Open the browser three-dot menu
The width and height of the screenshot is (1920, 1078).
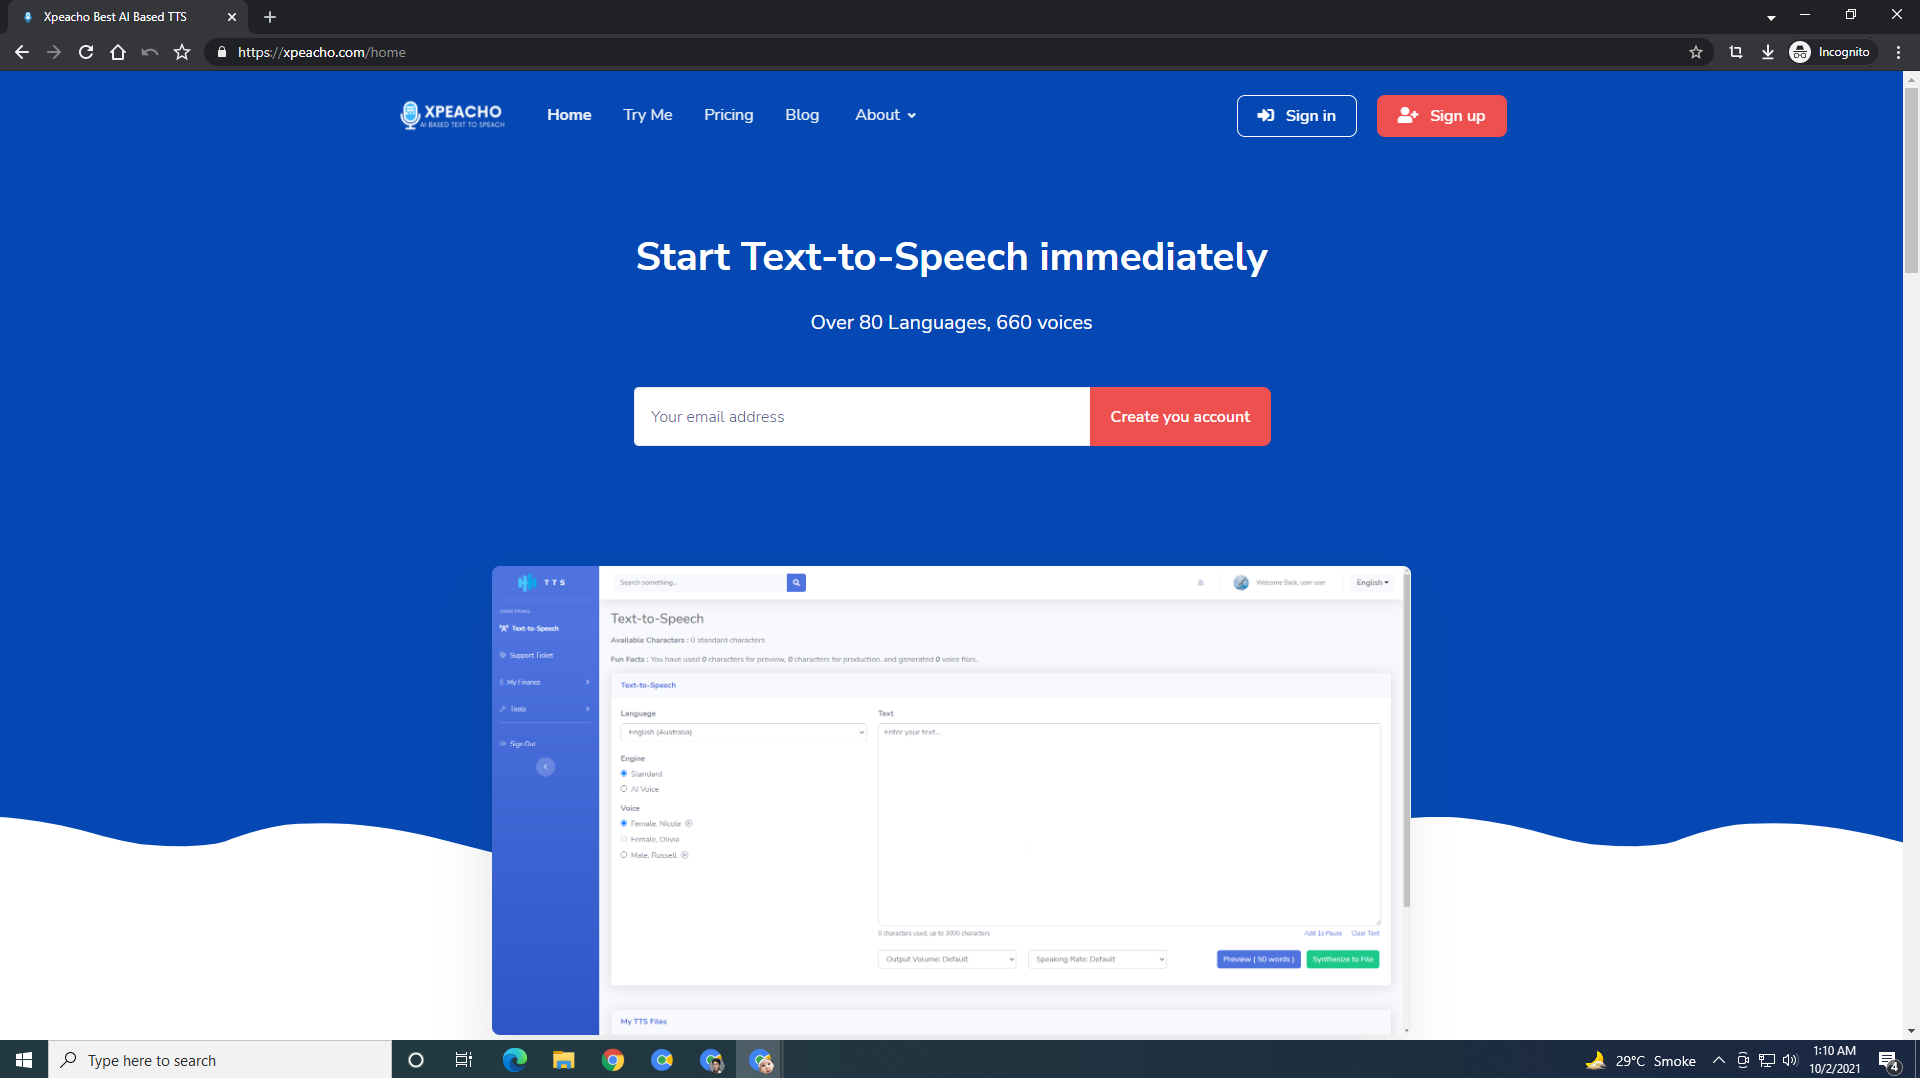[1898, 52]
